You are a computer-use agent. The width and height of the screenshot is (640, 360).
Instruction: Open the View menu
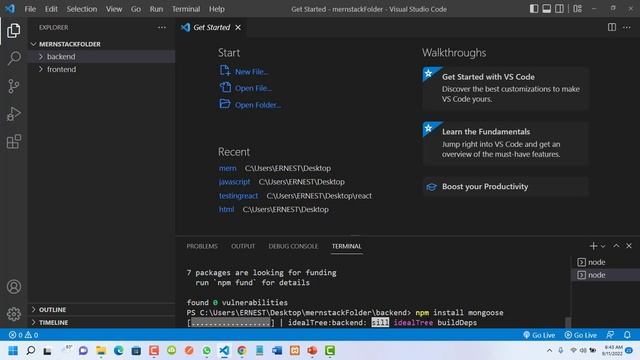[114, 9]
